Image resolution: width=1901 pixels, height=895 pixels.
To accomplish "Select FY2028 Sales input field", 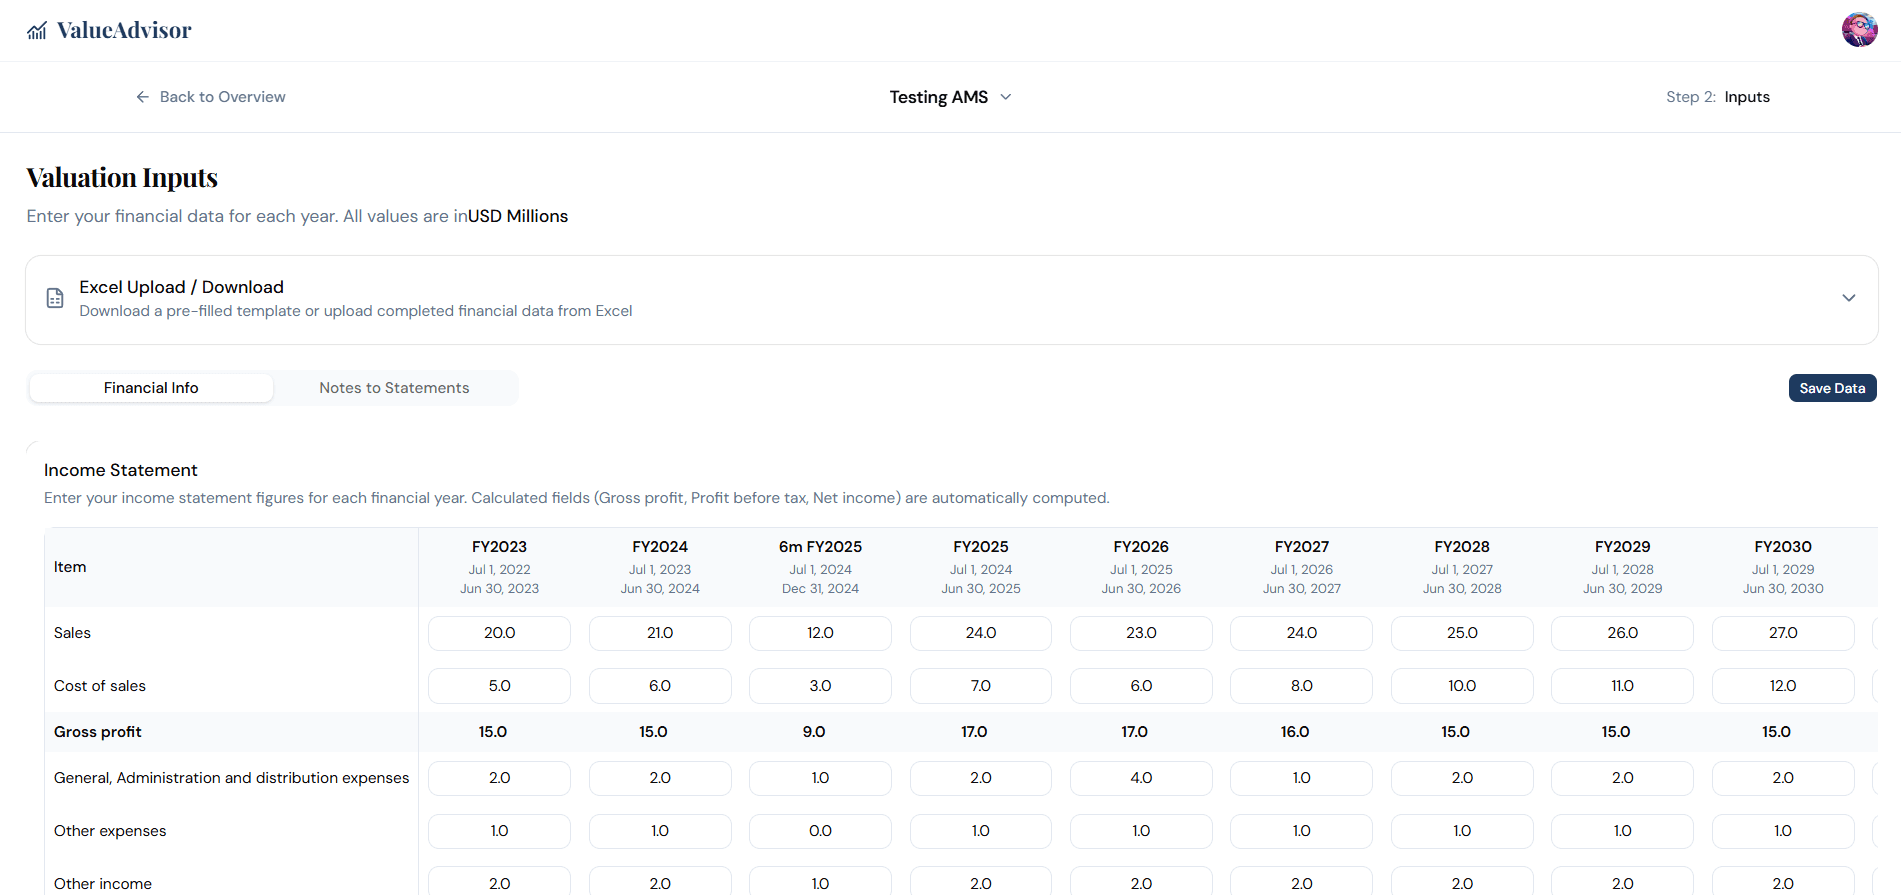I will [1462, 633].
